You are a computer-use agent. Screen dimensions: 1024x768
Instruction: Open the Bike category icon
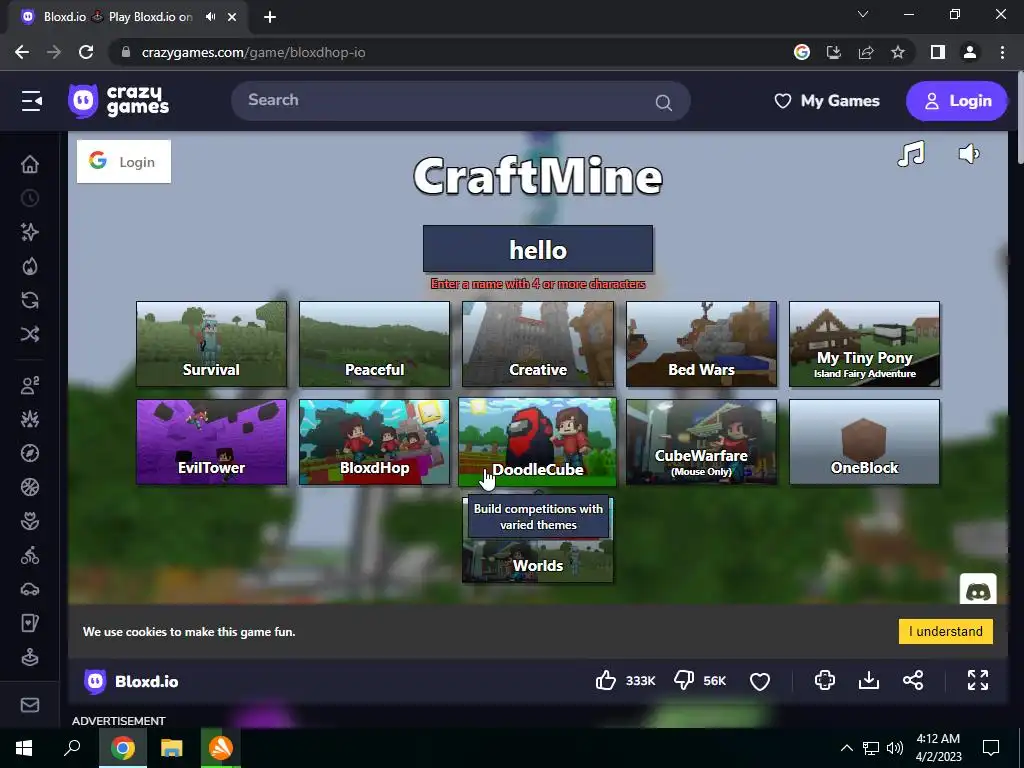30,556
